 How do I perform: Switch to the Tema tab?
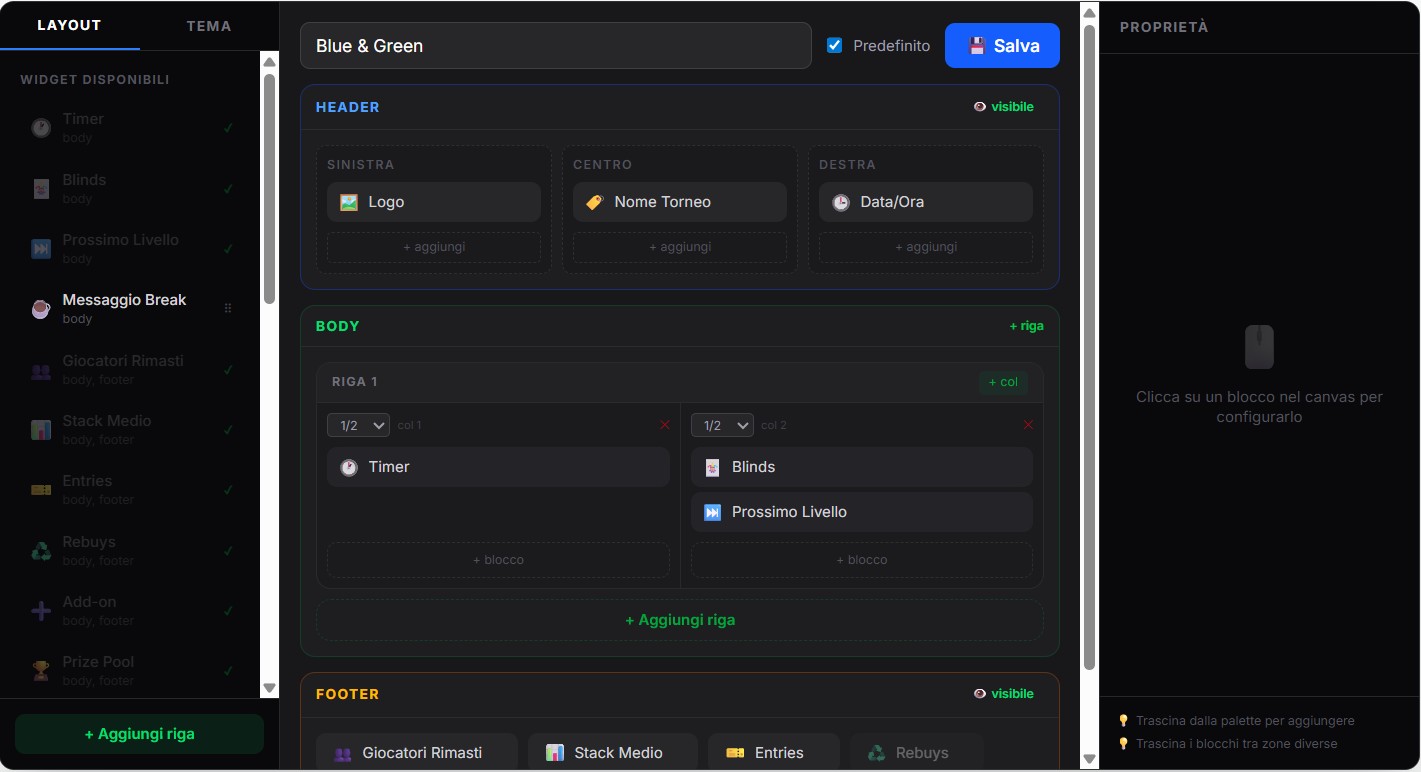point(209,26)
